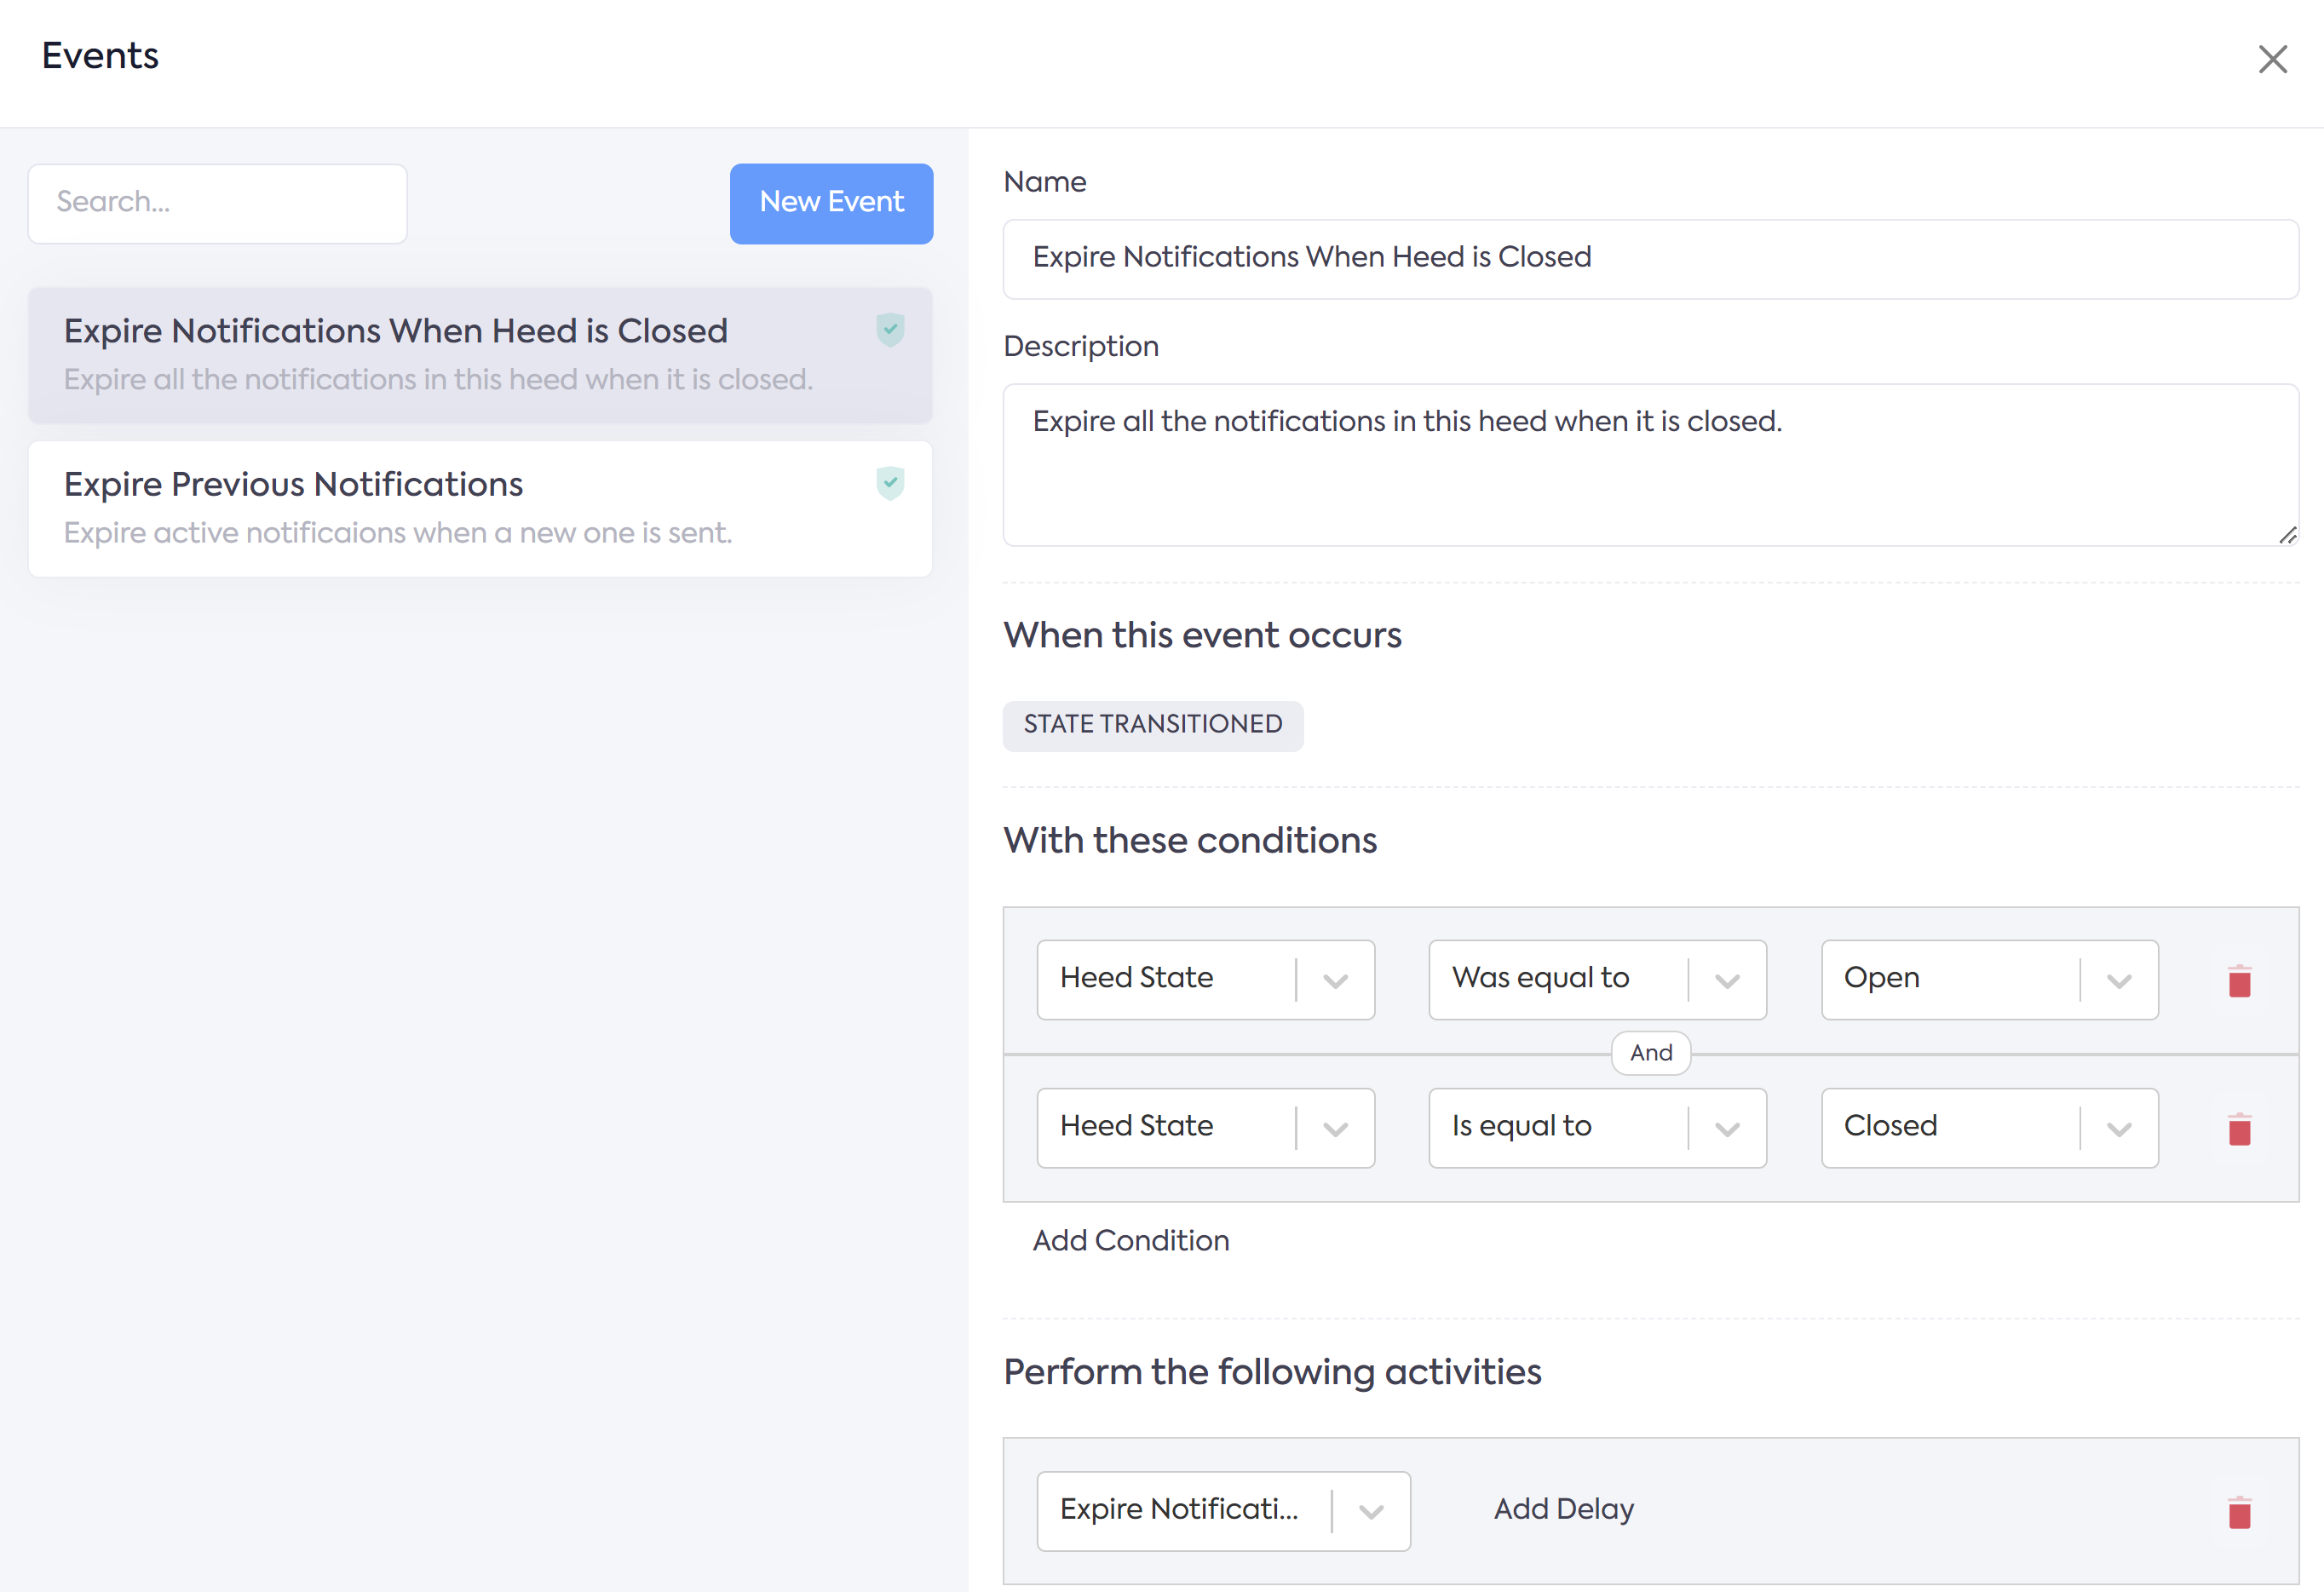The height and width of the screenshot is (1592, 2324).
Task: Click the New Event button
Action: point(831,203)
